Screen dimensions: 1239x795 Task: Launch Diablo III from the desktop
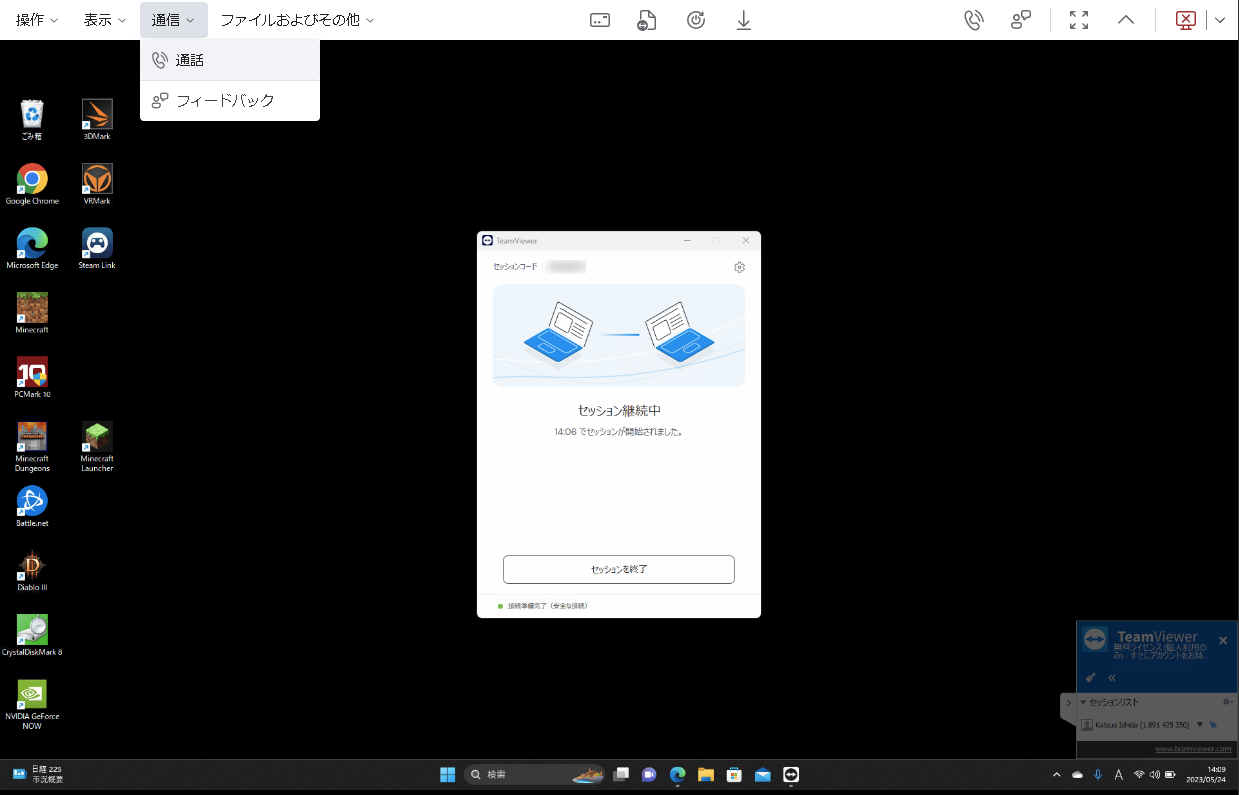tap(31, 570)
